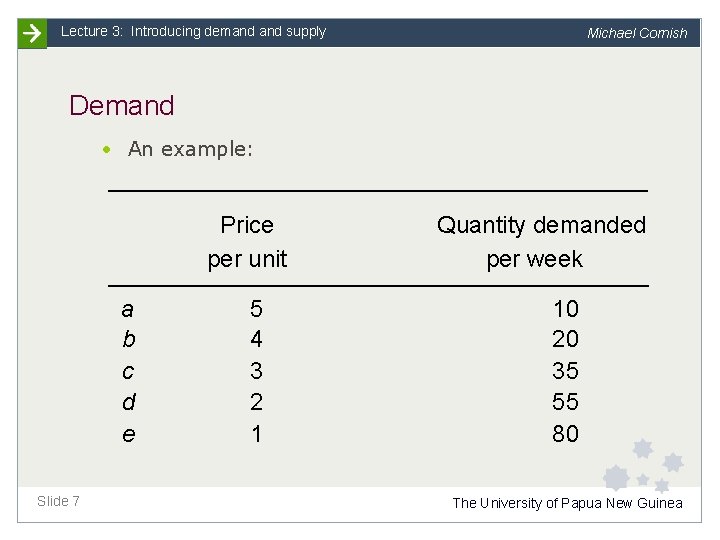The width and height of the screenshot is (720, 540).
Task: Click the 'Quantity demanded per week' header
Action: pyautogui.click(x=541, y=242)
